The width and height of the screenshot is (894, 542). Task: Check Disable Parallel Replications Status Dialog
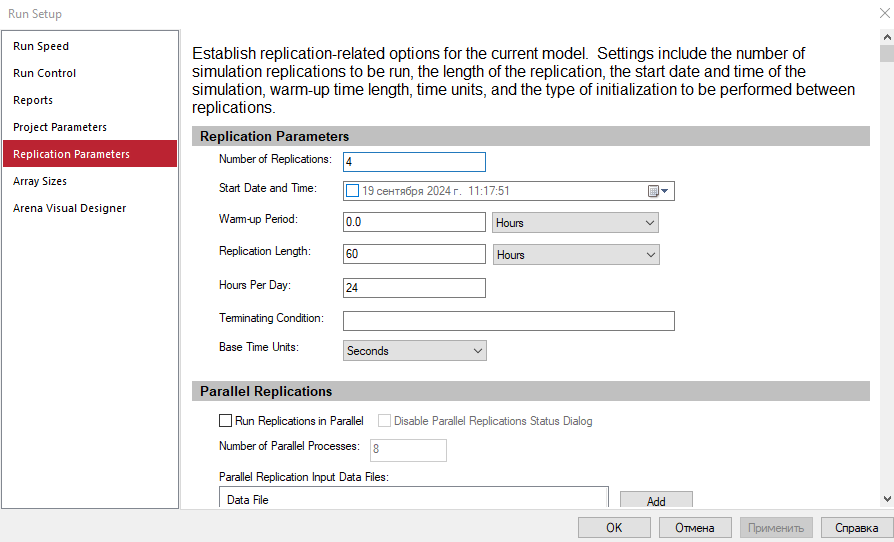[384, 421]
